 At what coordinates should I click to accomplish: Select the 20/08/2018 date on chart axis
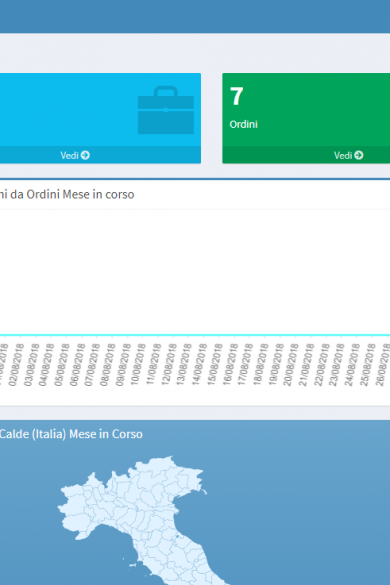[x=291, y=365]
